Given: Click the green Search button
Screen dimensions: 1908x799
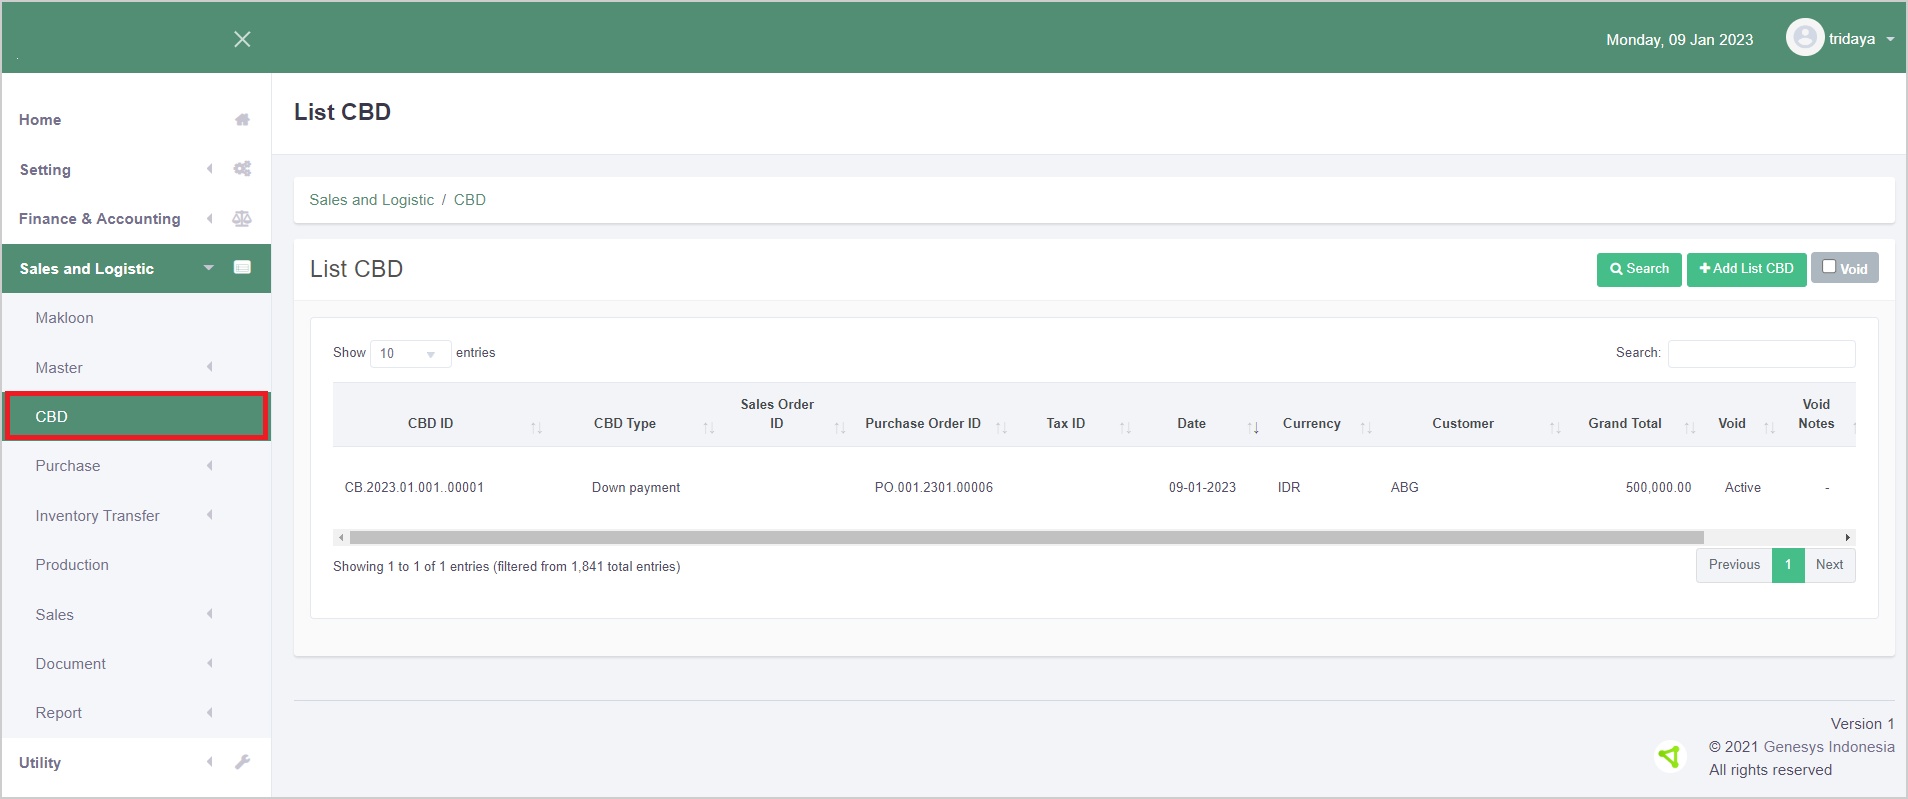Looking at the screenshot, I should pyautogui.click(x=1639, y=269).
